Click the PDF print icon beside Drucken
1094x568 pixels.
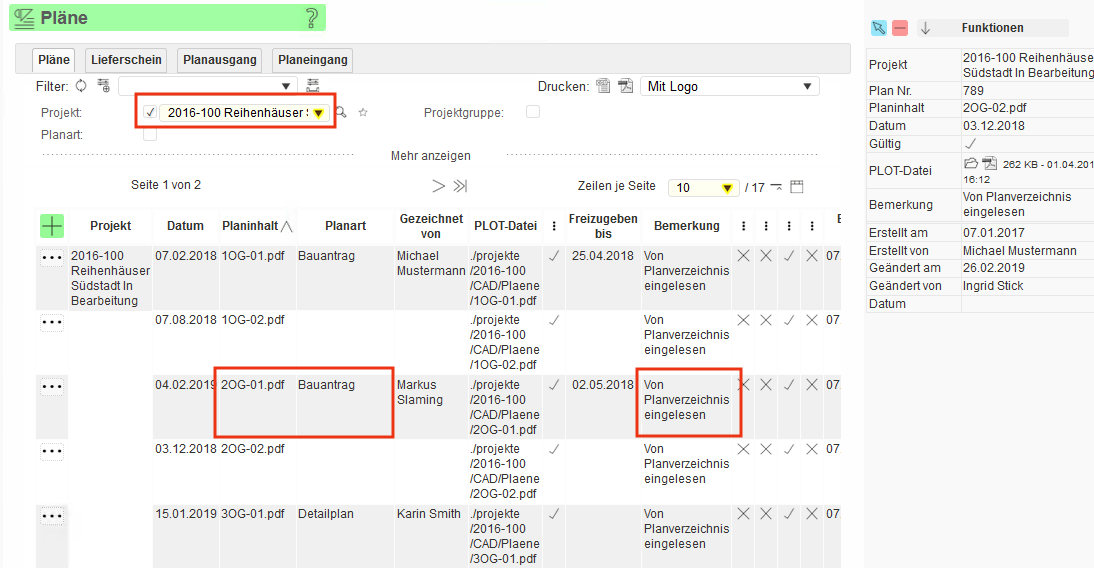tap(625, 86)
